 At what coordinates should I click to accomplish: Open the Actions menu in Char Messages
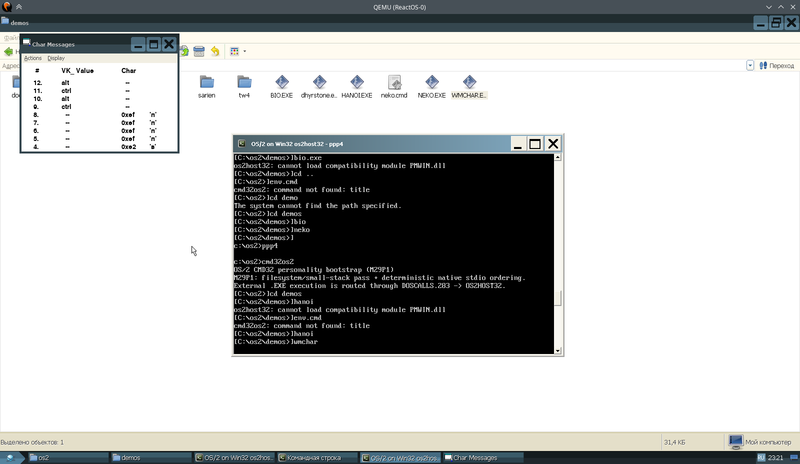tap(33, 58)
